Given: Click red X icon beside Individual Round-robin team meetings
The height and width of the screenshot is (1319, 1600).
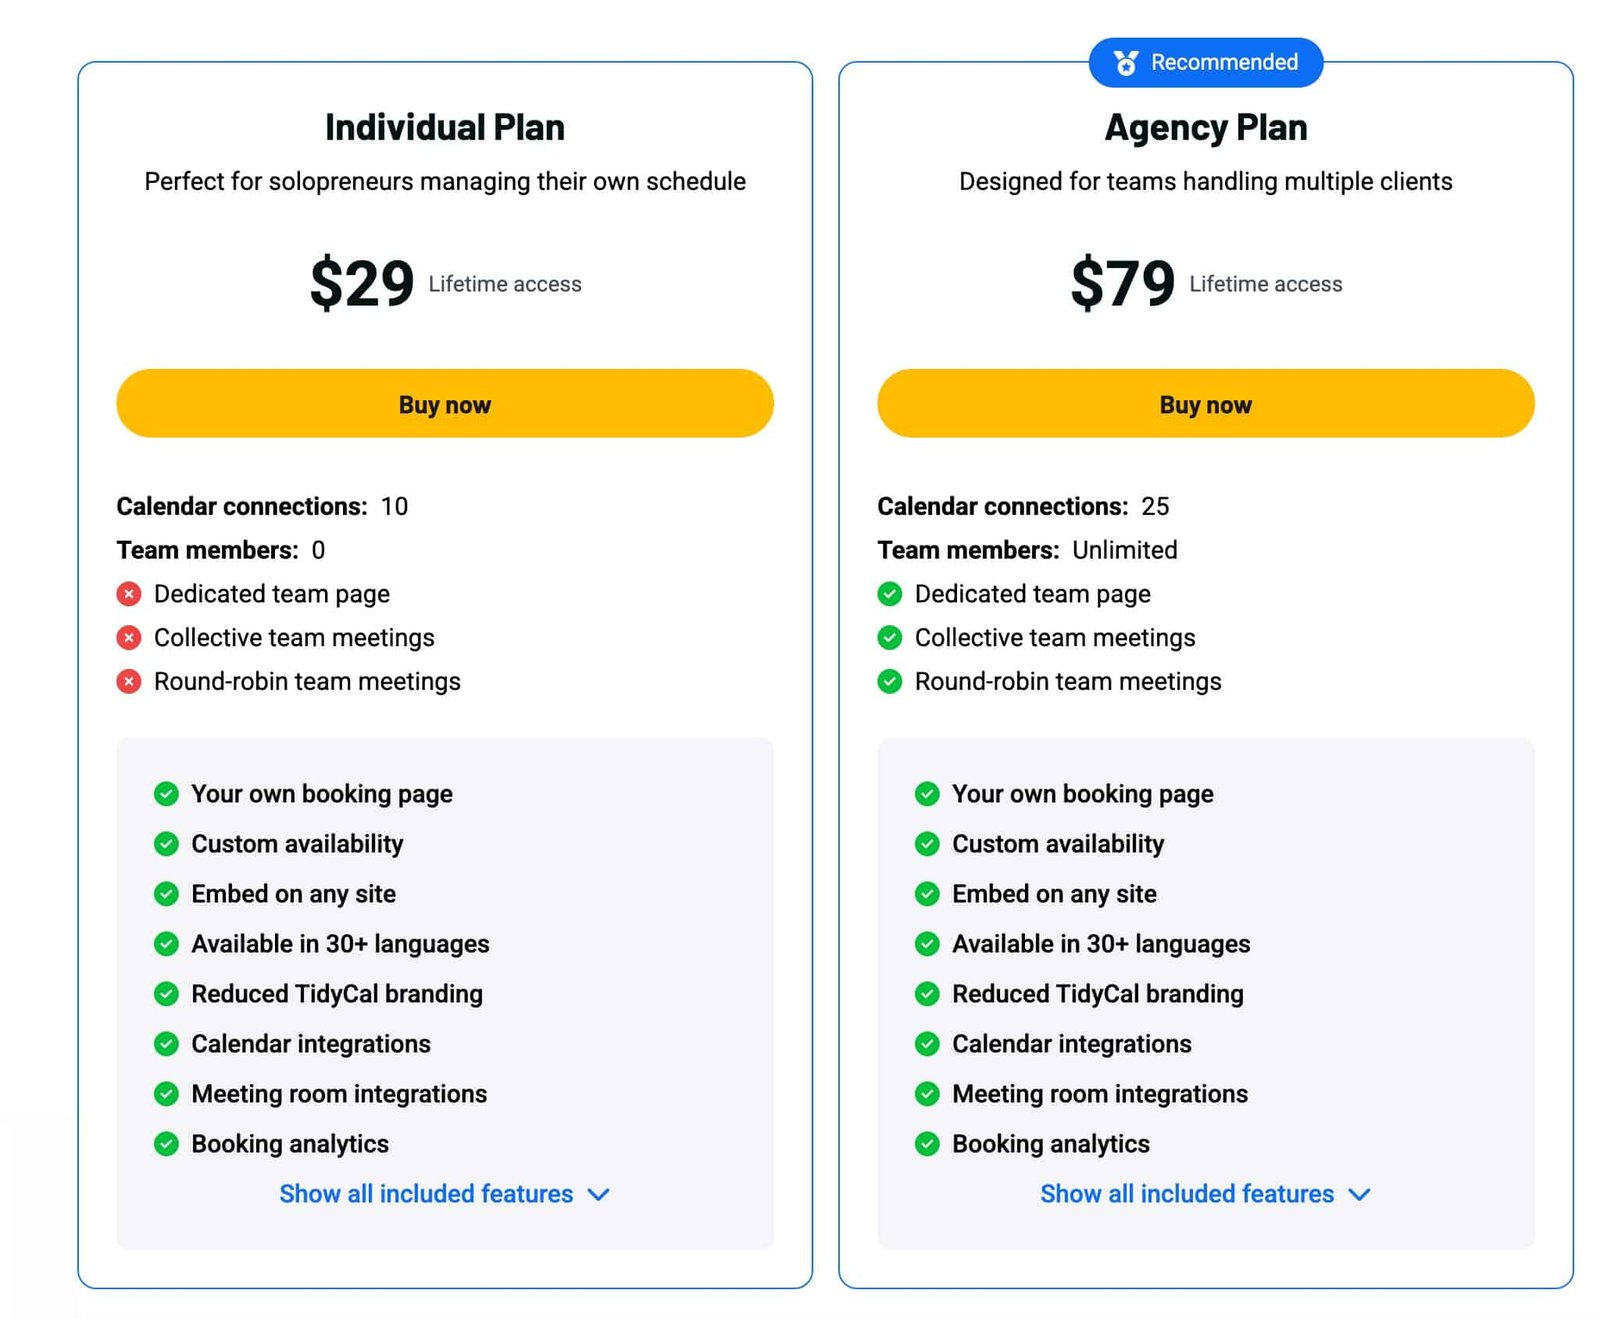Looking at the screenshot, I should [129, 682].
